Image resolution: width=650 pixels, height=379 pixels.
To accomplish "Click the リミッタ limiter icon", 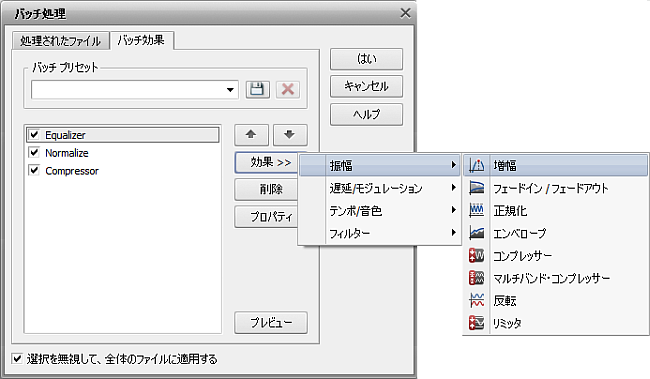I will 476,322.
